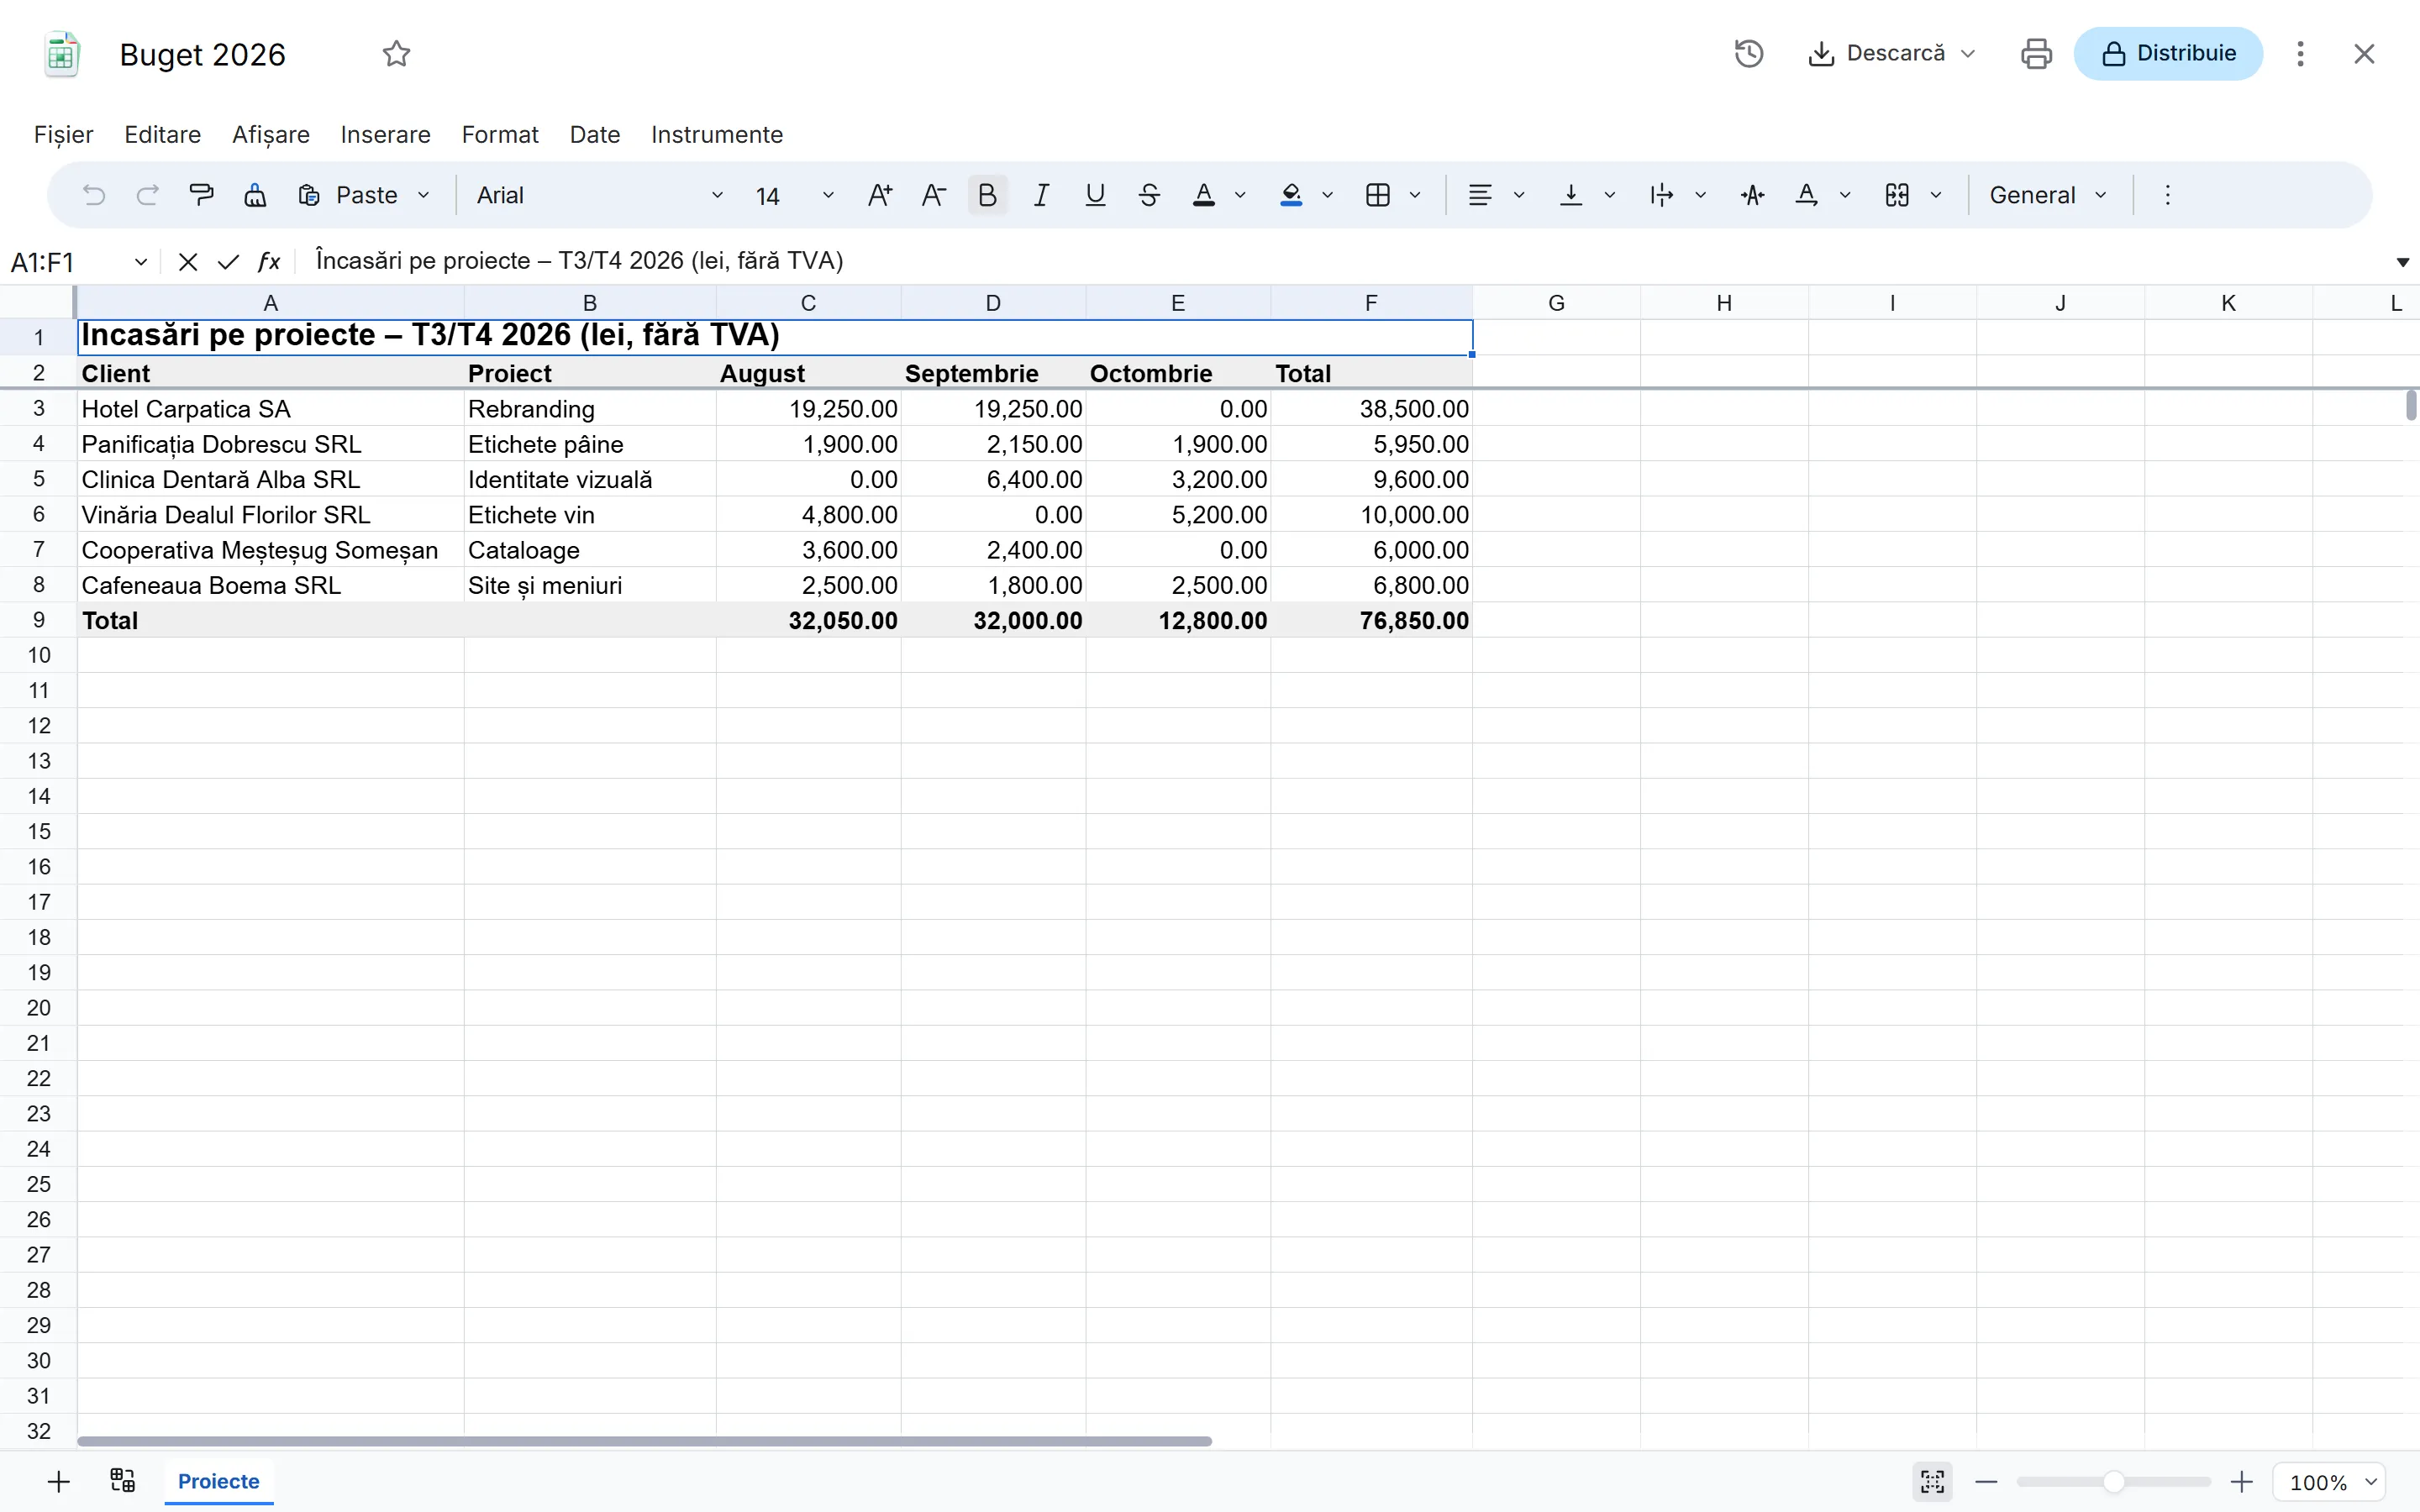This screenshot has width=2420, height=1512.
Task: Open the Afișare menu
Action: (271, 134)
